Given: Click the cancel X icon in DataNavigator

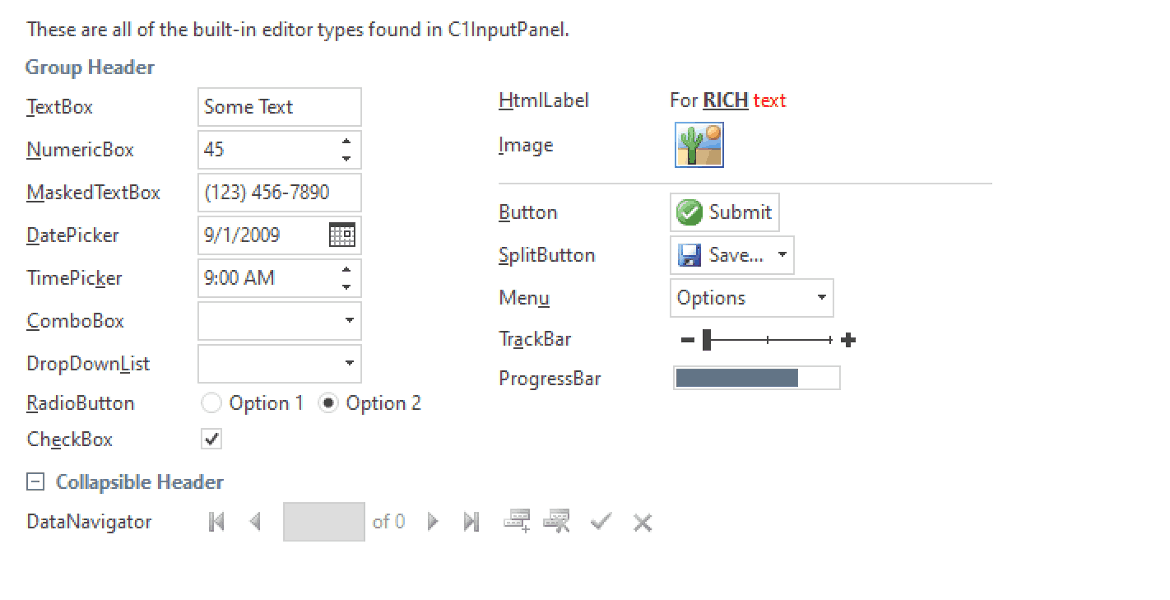Looking at the screenshot, I should 641,521.
